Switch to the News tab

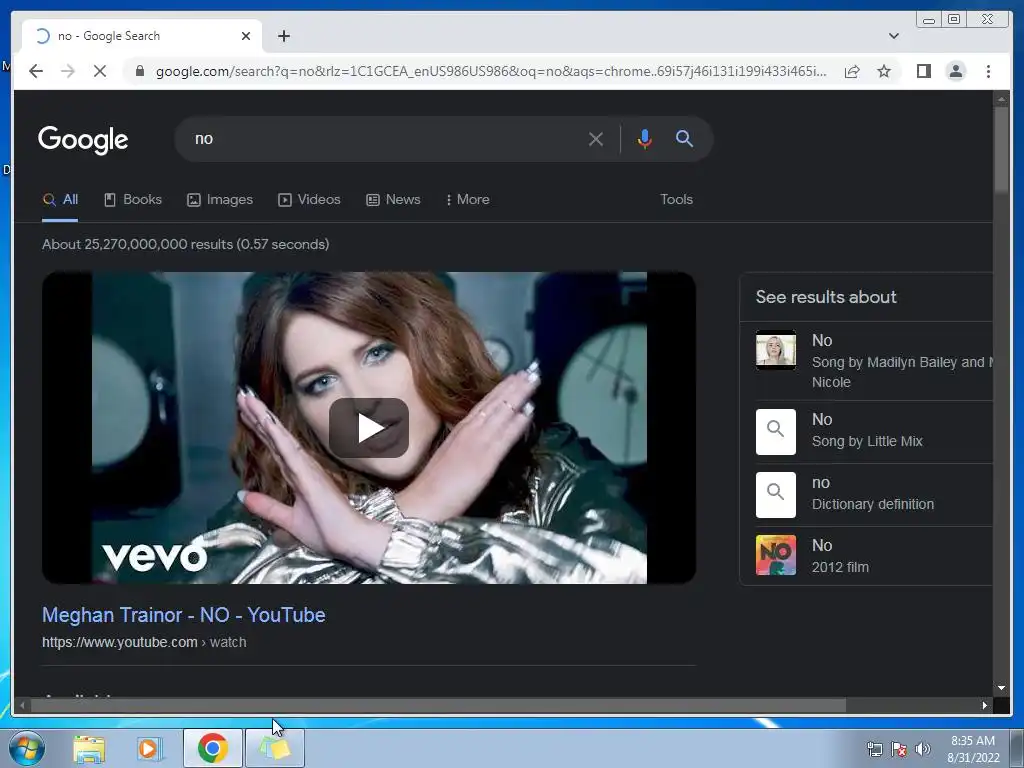[393, 200]
